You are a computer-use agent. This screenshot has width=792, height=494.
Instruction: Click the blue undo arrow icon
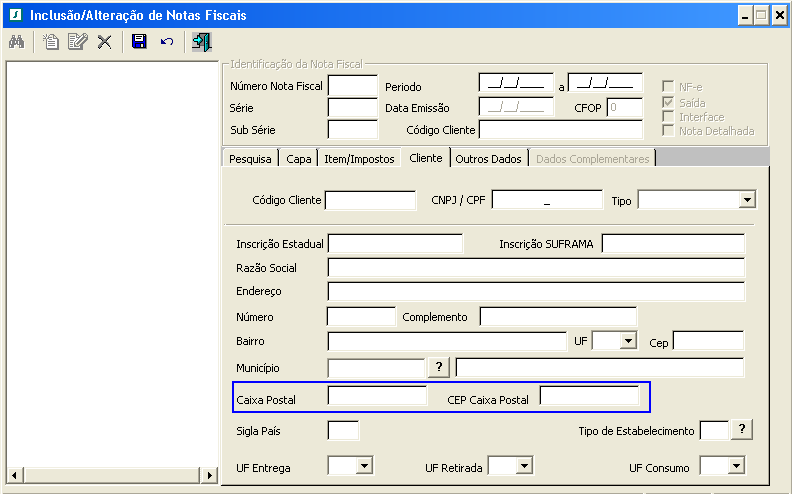167,42
